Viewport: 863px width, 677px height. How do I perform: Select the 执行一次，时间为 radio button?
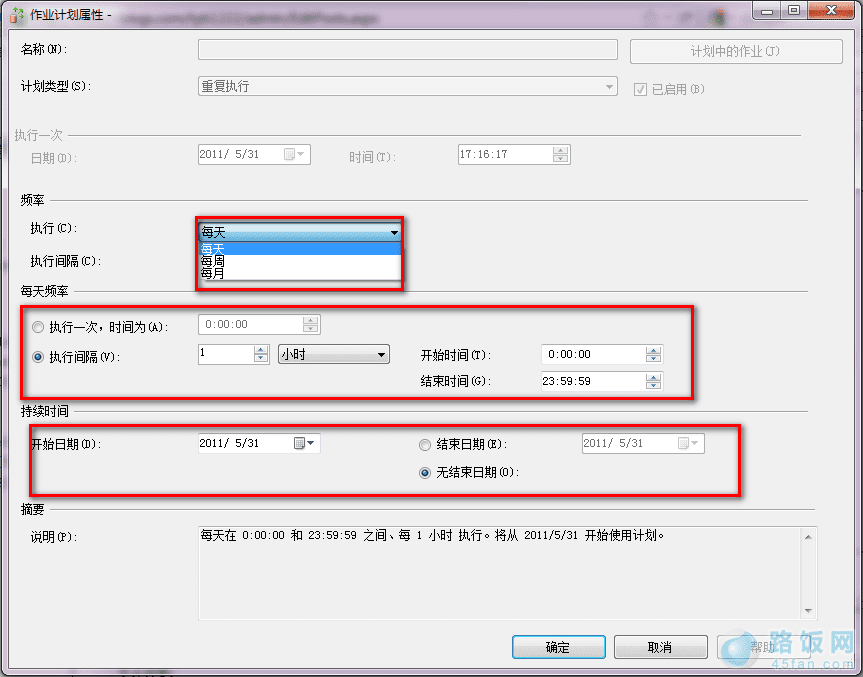click(x=37, y=327)
